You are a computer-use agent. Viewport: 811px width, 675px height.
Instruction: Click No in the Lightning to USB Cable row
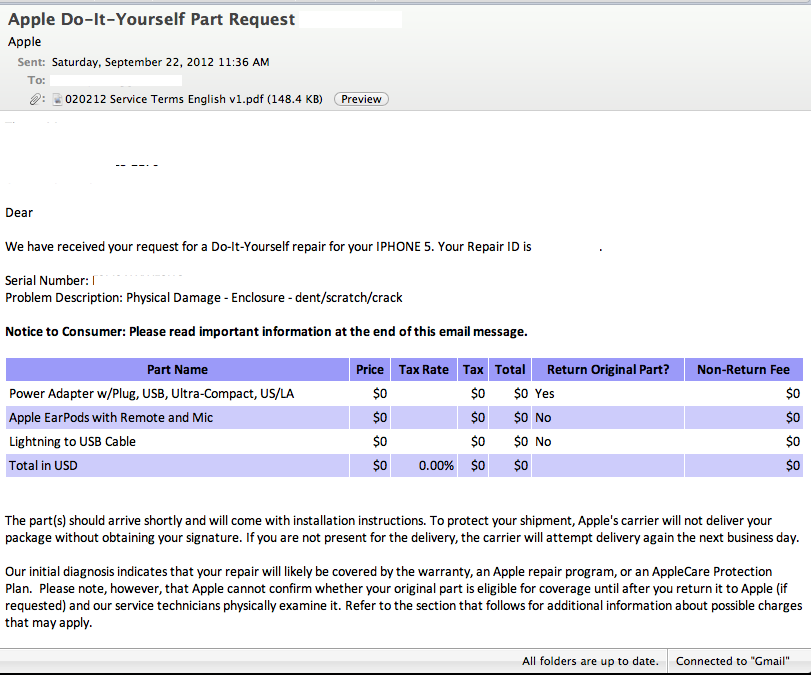click(x=543, y=441)
